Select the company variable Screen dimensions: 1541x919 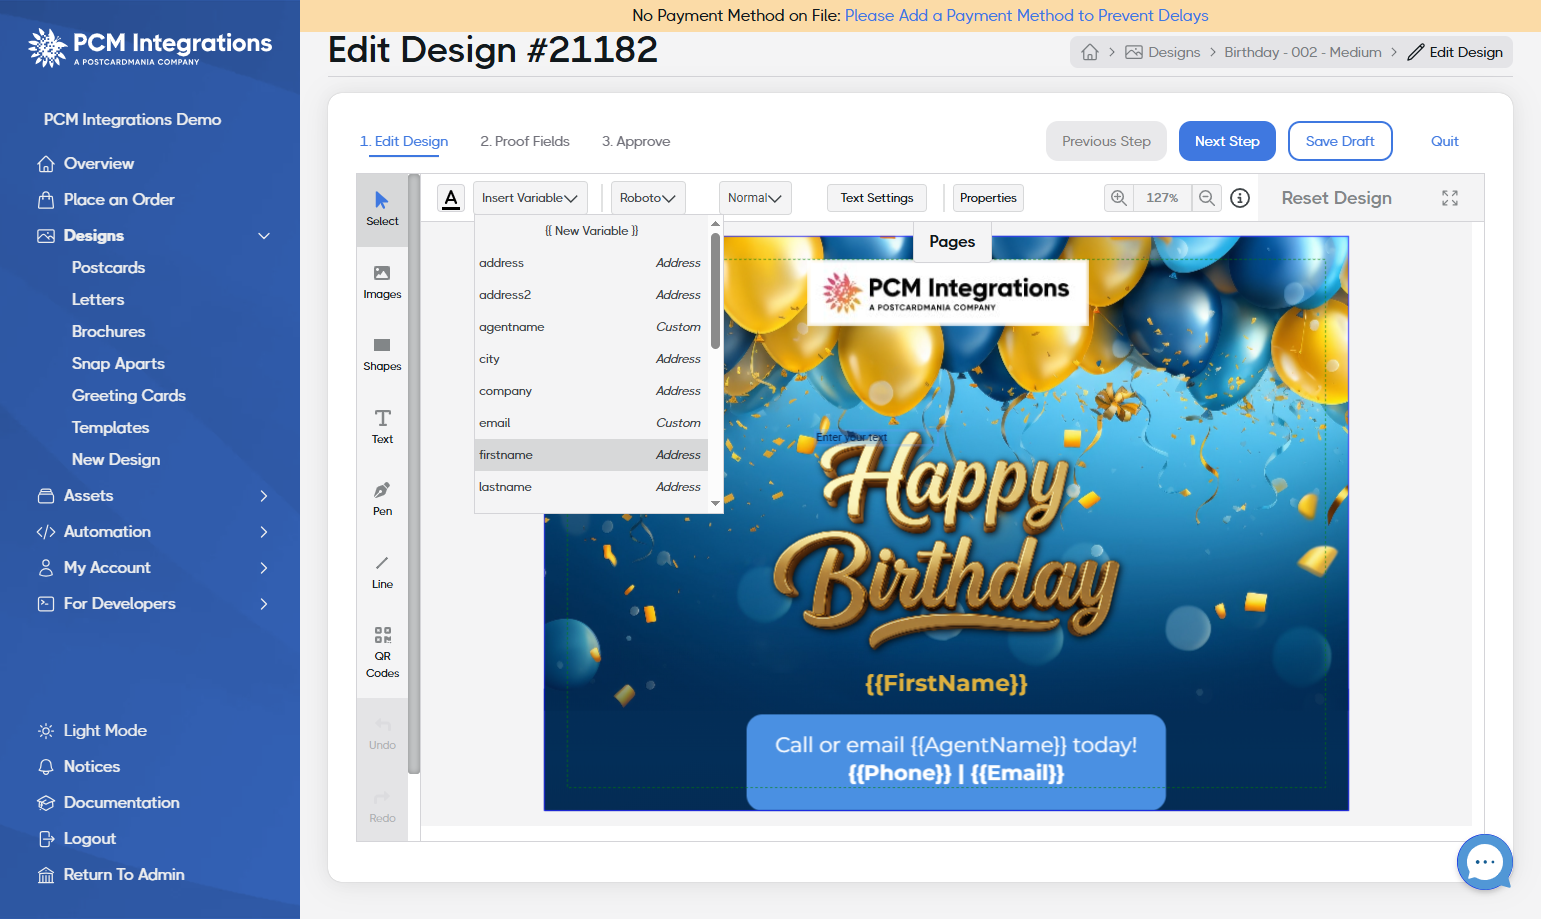point(590,391)
